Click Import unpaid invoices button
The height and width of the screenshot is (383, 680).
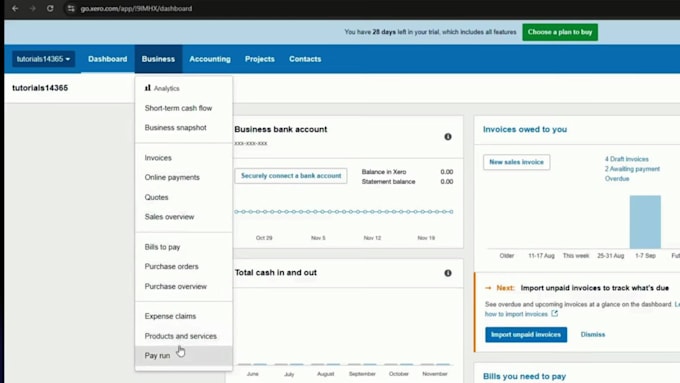click(x=526, y=334)
